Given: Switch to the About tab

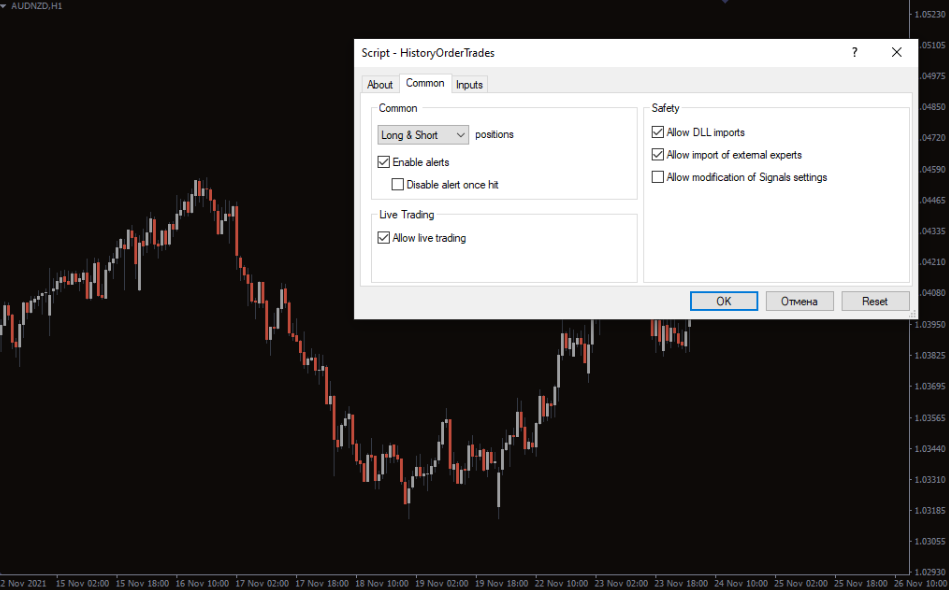Looking at the screenshot, I should (x=379, y=85).
